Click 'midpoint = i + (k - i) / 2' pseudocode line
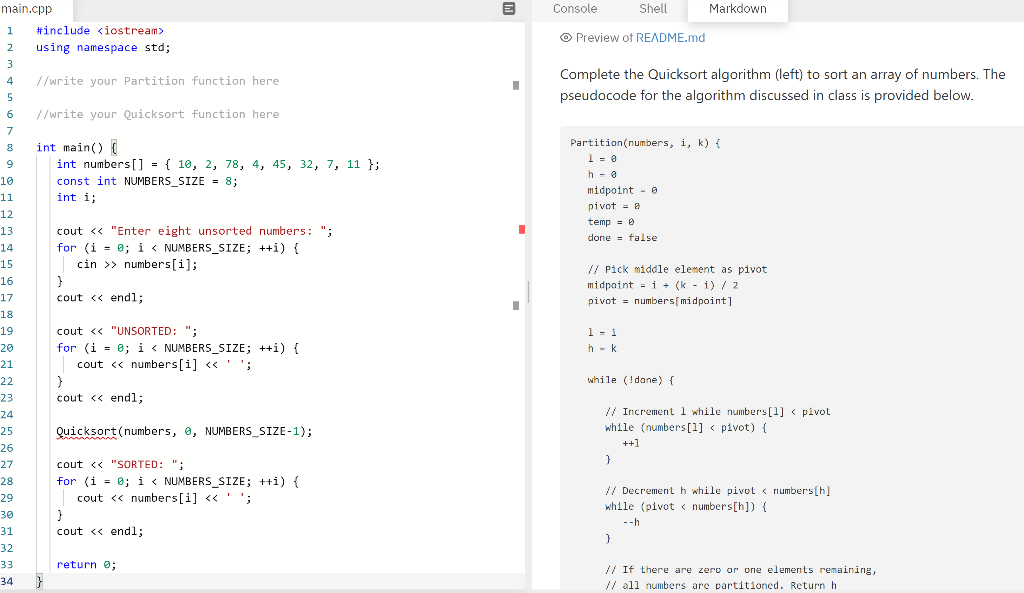 click(662, 285)
